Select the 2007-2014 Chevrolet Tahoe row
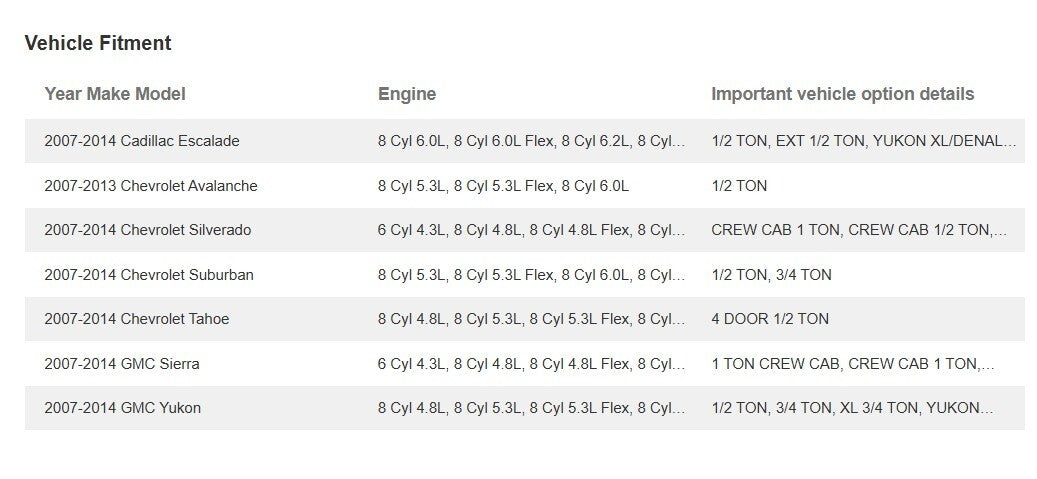Screen dimensions: 1037x479 (x=137, y=319)
